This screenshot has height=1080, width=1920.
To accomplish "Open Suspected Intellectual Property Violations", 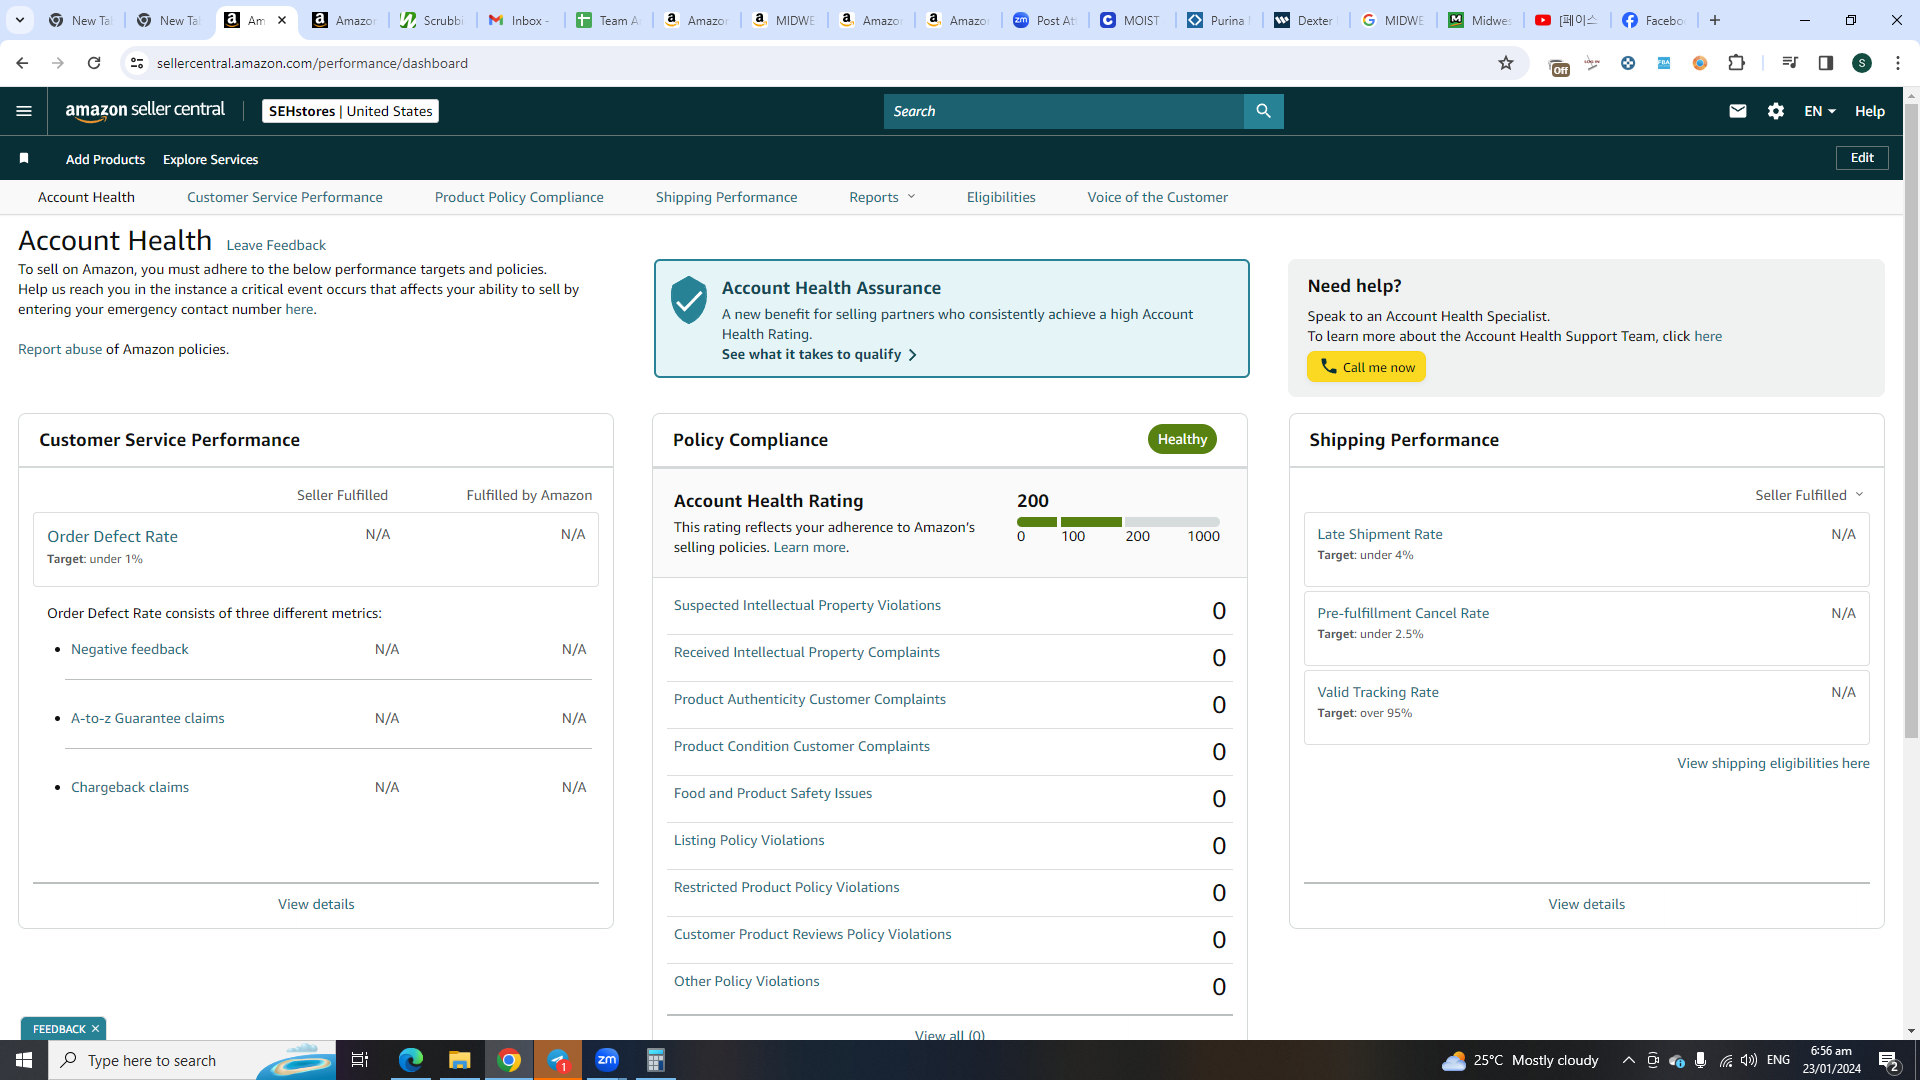I will click(807, 605).
